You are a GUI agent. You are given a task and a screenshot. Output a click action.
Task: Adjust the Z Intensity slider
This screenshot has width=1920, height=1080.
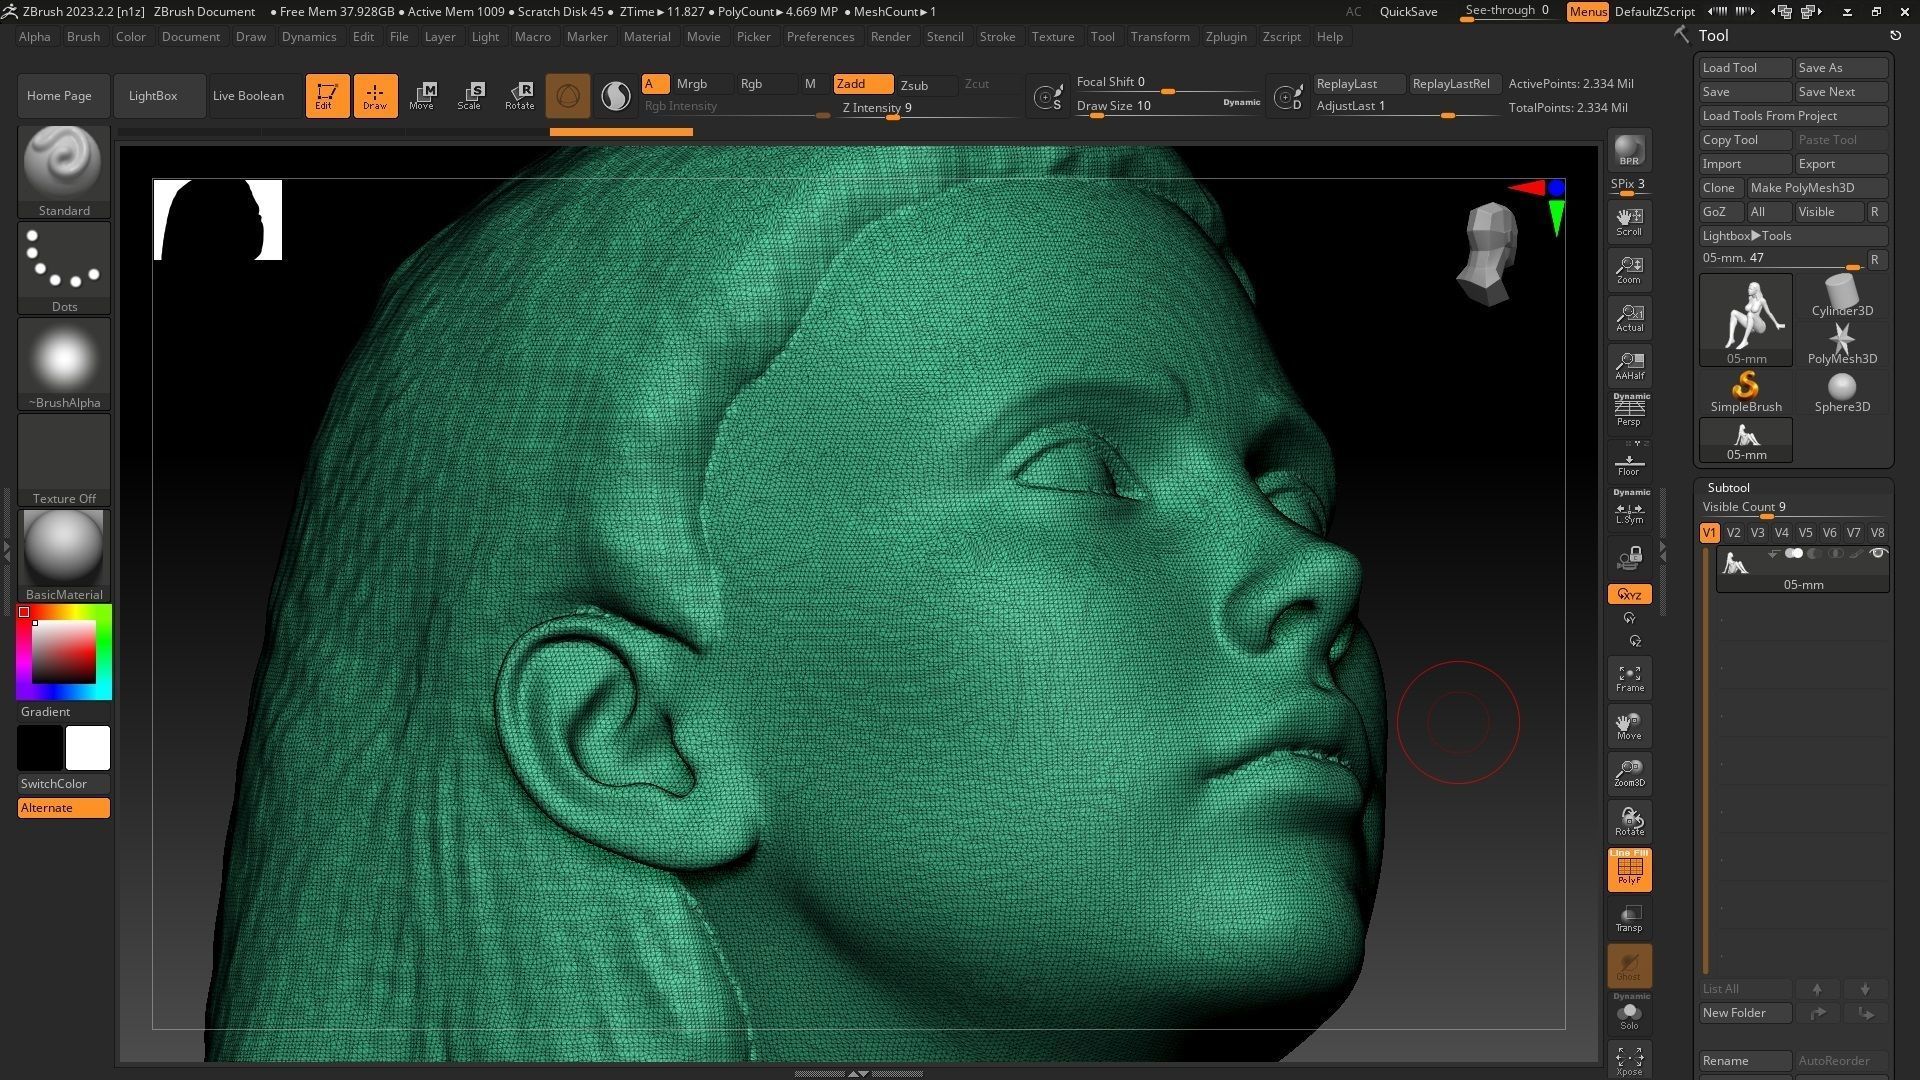[928, 108]
